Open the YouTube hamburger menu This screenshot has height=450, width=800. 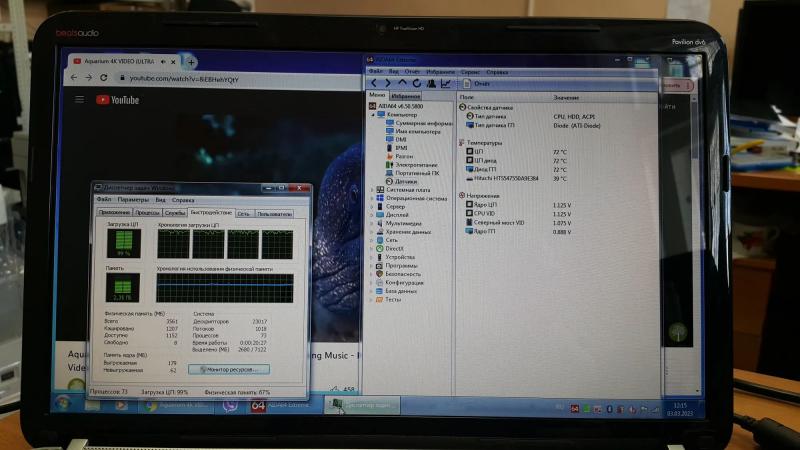[x=80, y=99]
